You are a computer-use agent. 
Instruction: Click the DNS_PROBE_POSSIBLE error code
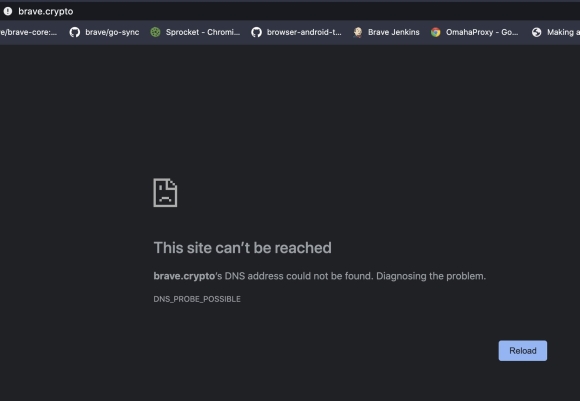(x=197, y=299)
